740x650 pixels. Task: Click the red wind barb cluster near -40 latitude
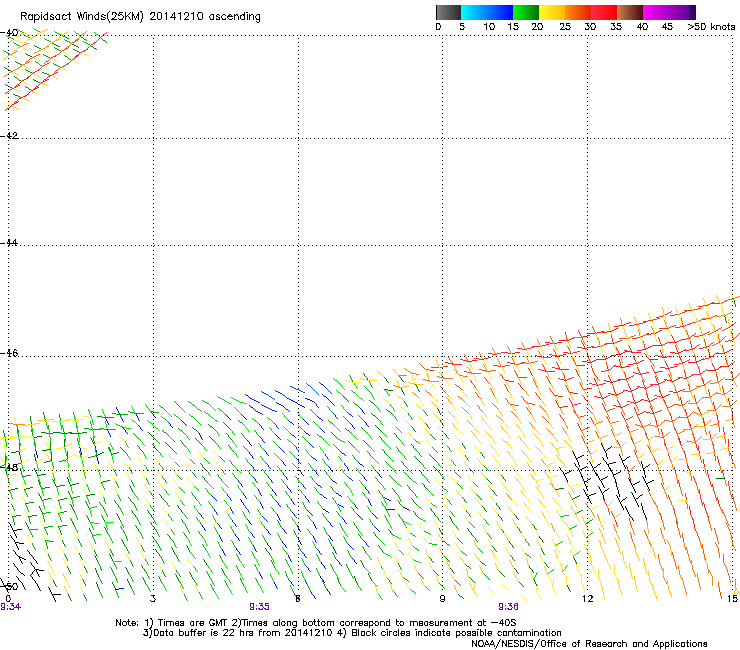coord(54,70)
